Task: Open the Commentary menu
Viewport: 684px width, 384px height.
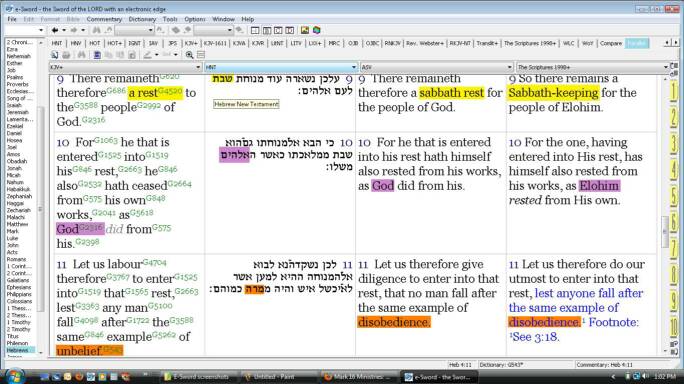Action: 104,19
